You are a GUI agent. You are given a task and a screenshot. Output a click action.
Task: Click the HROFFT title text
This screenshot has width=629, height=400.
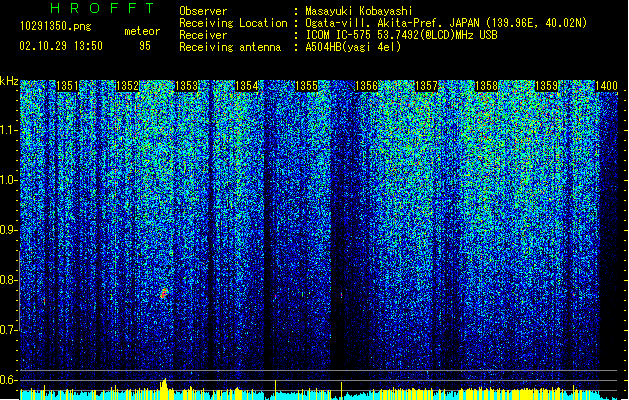(102, 8)
